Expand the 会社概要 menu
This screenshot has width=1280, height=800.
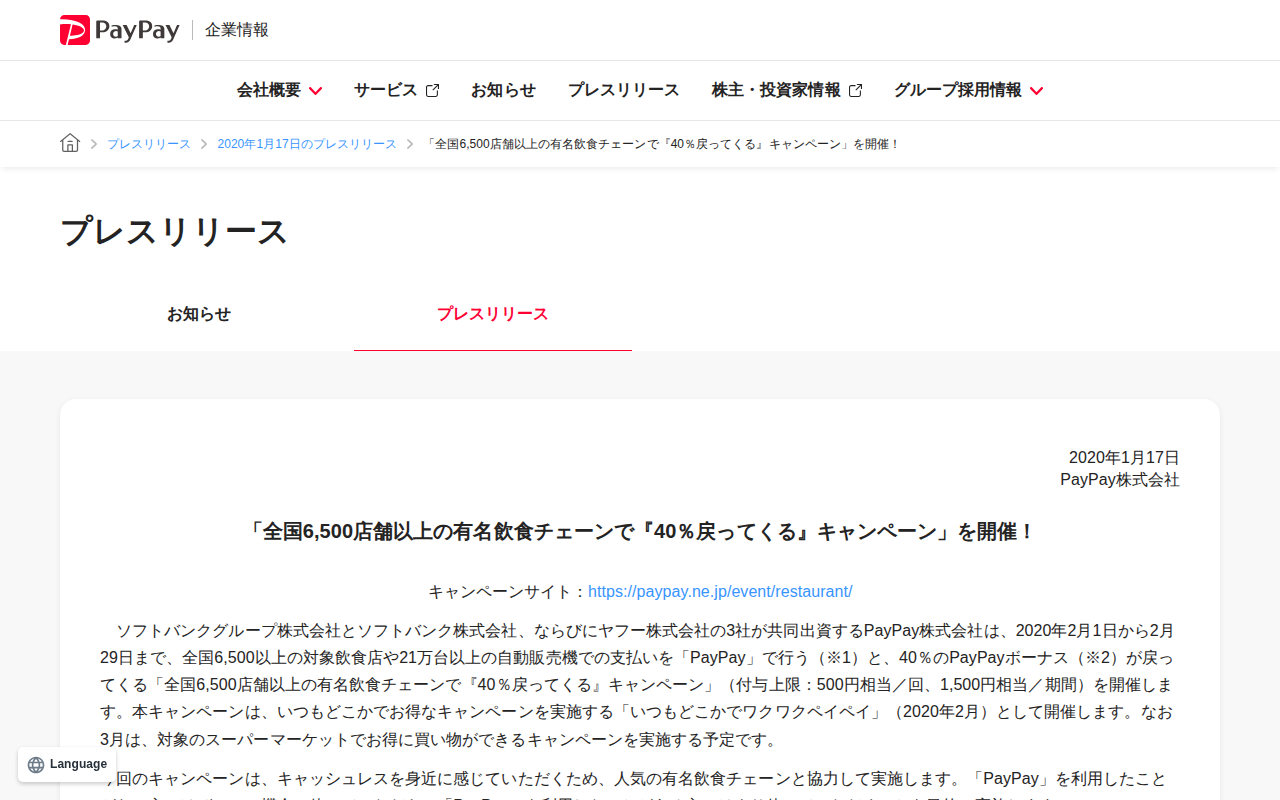click(279, 90)
